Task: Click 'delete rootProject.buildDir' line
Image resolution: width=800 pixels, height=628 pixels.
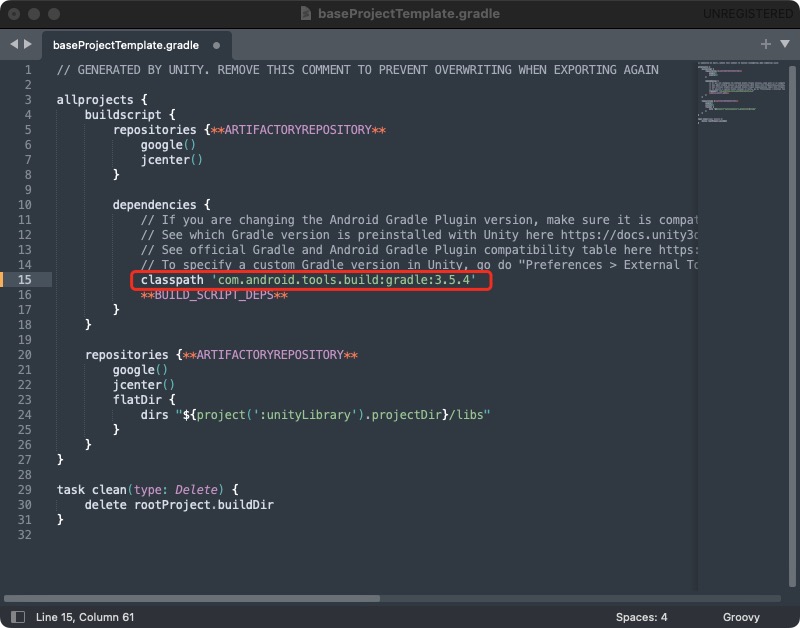Action: click(x=179, y=505)
